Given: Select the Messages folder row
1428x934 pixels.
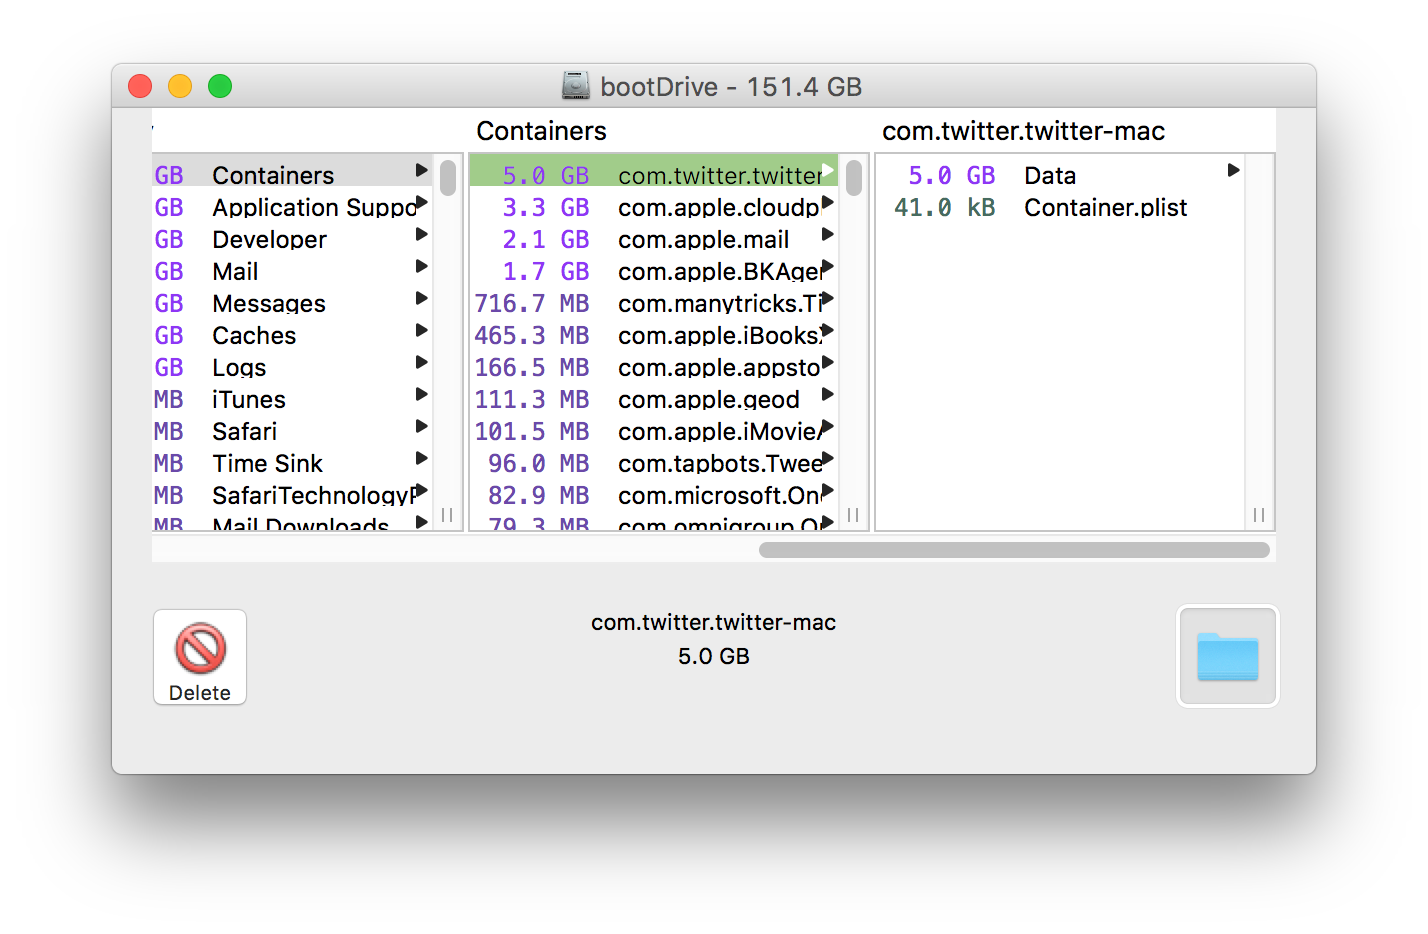Looking at the screenshot, I should (x=292, y=299).
